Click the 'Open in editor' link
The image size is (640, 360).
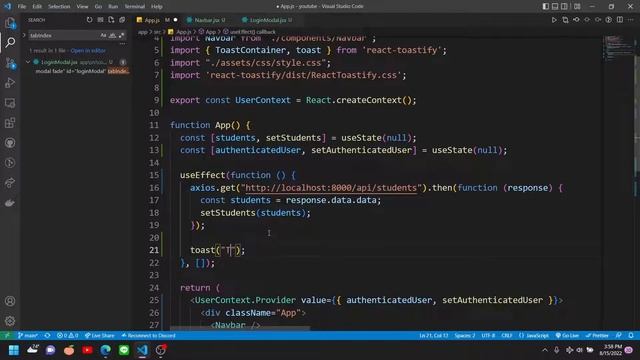[88, 51]
